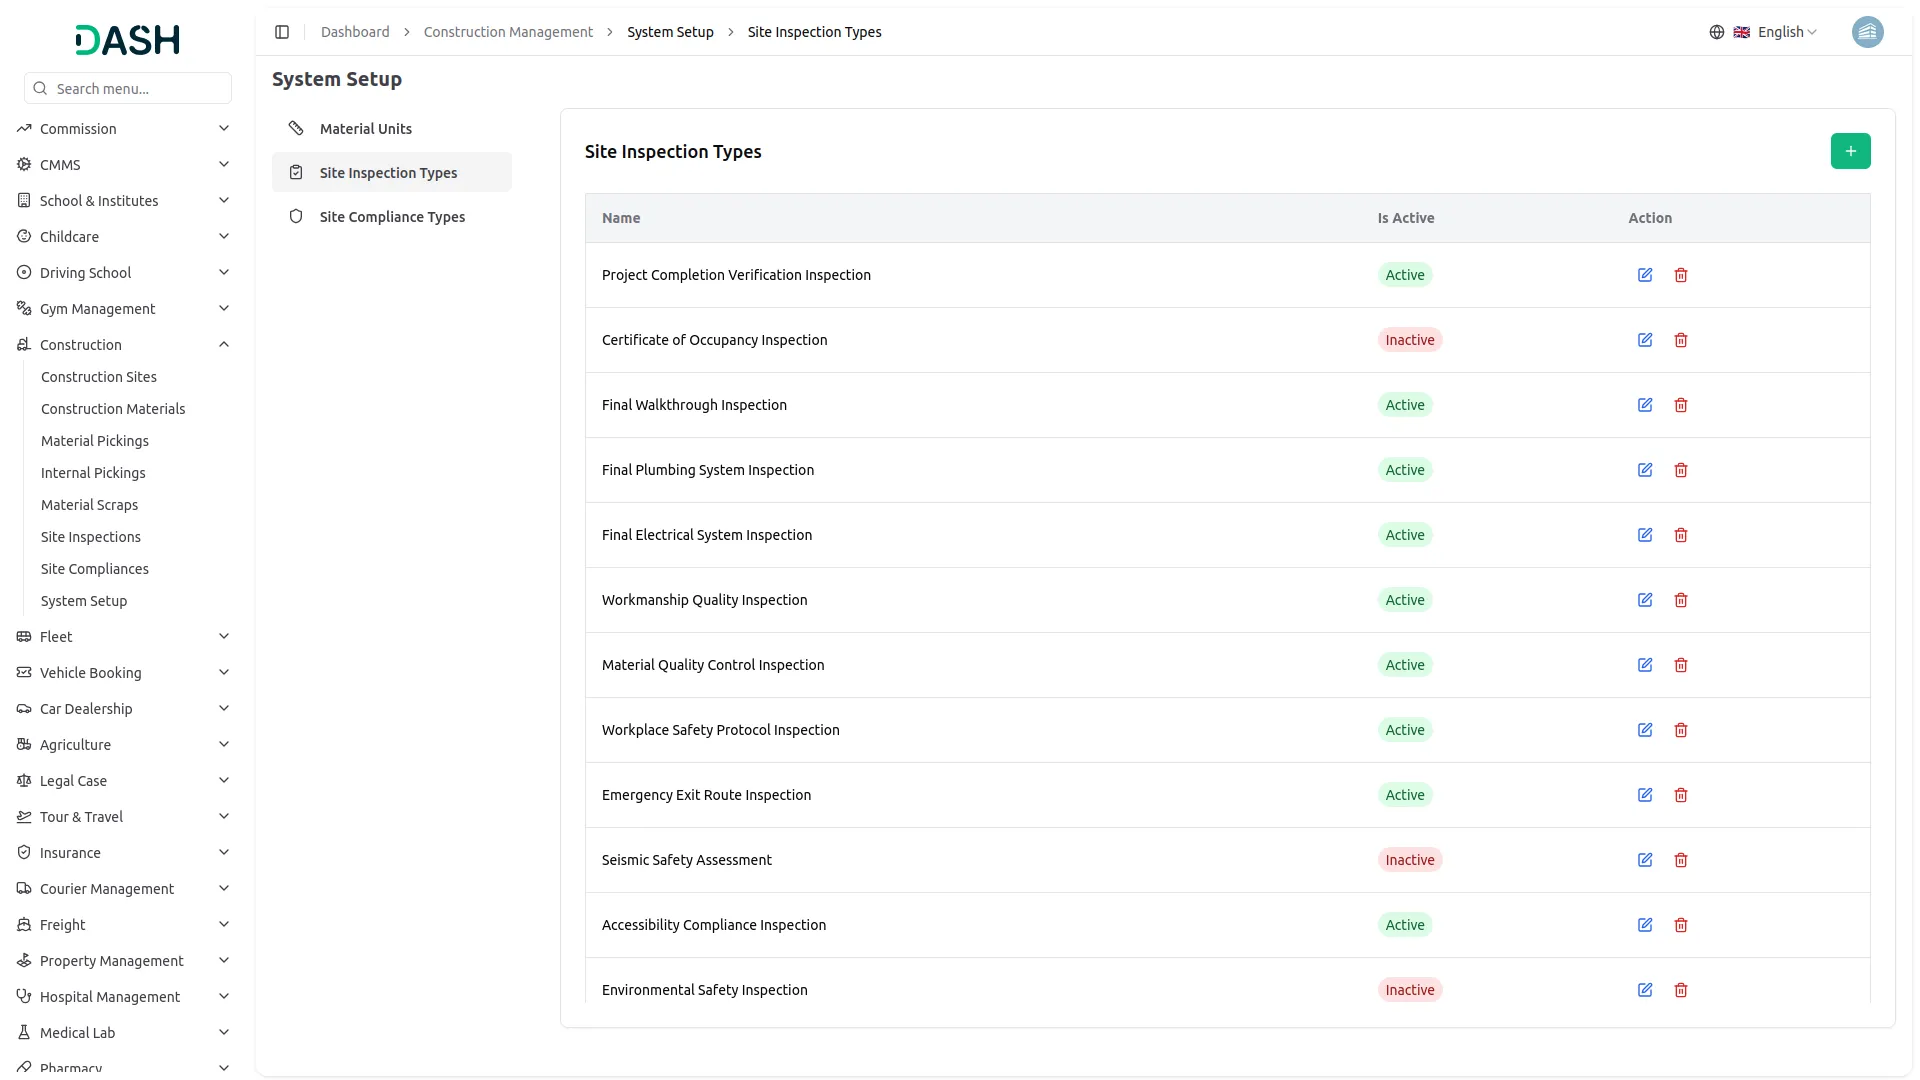Click Active badge for Final Plumbing System Inspection

(1404, 470)
